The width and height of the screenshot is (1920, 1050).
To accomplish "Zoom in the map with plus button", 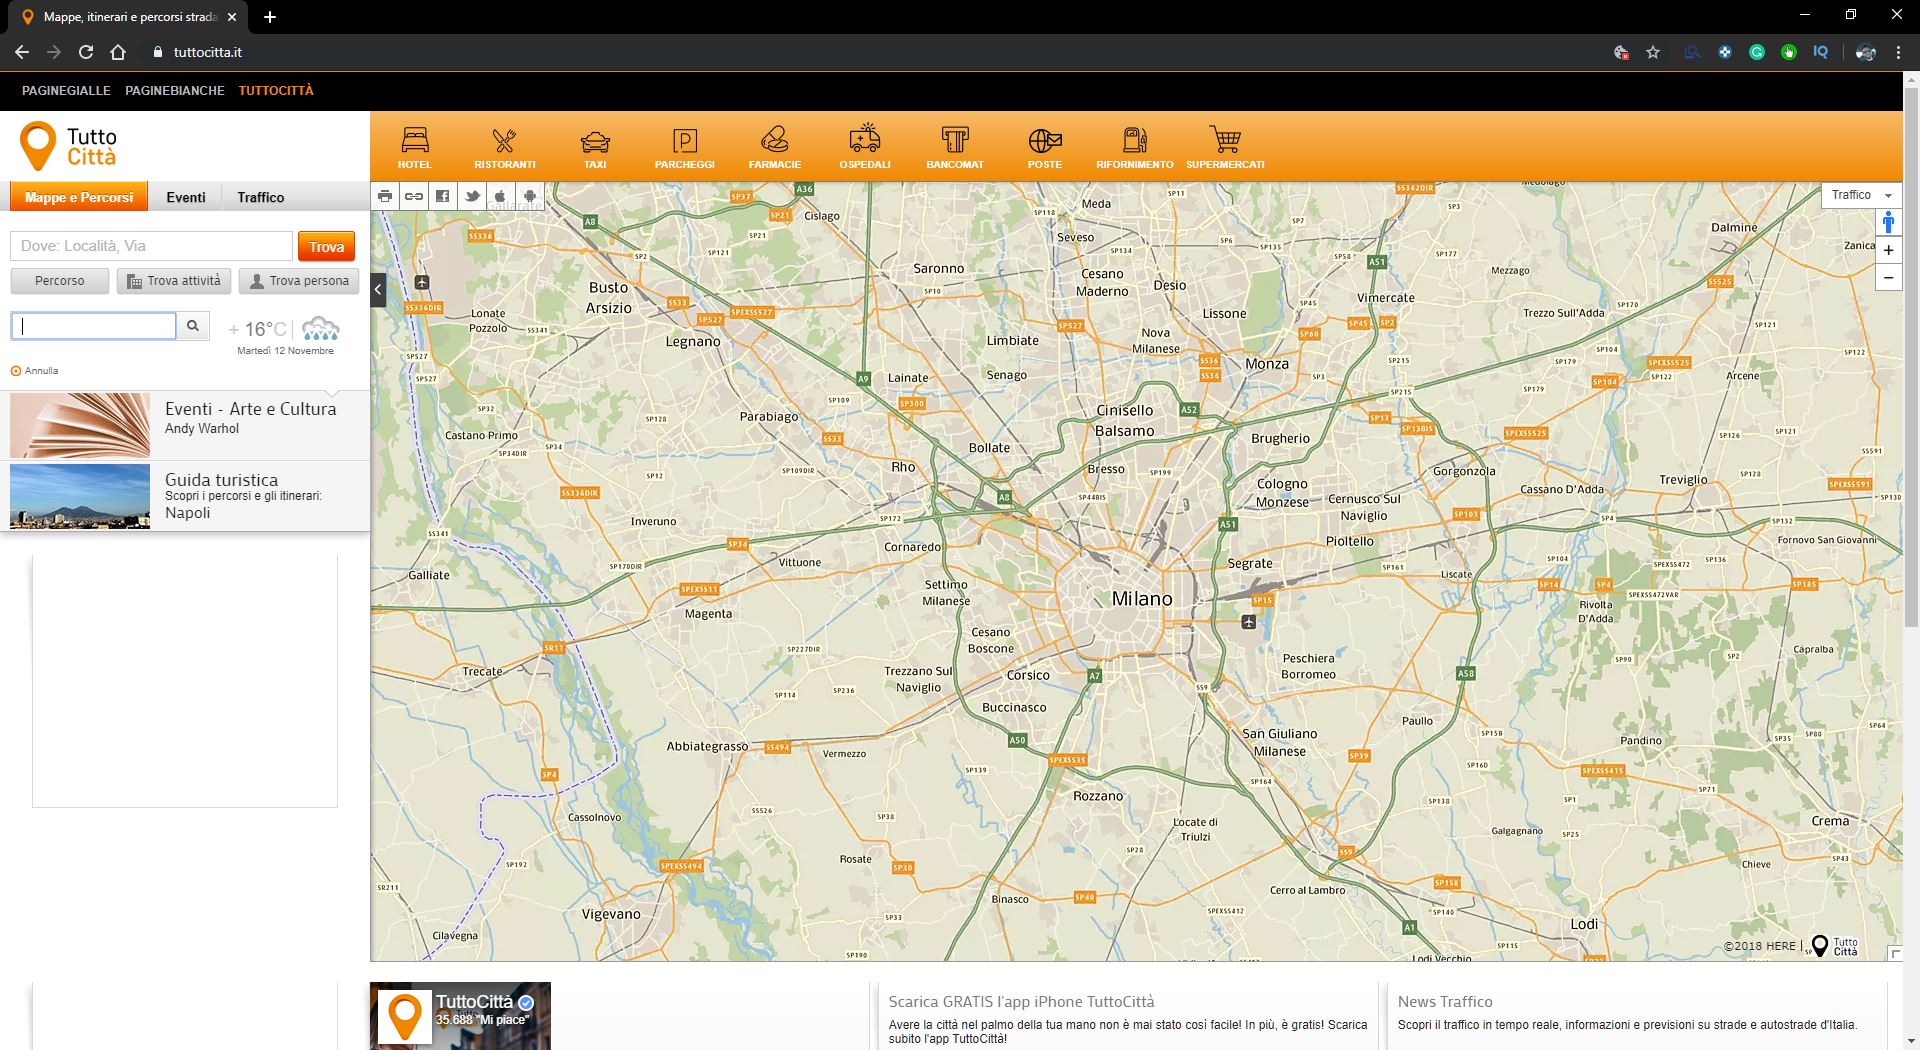I will coord(1888,251).
